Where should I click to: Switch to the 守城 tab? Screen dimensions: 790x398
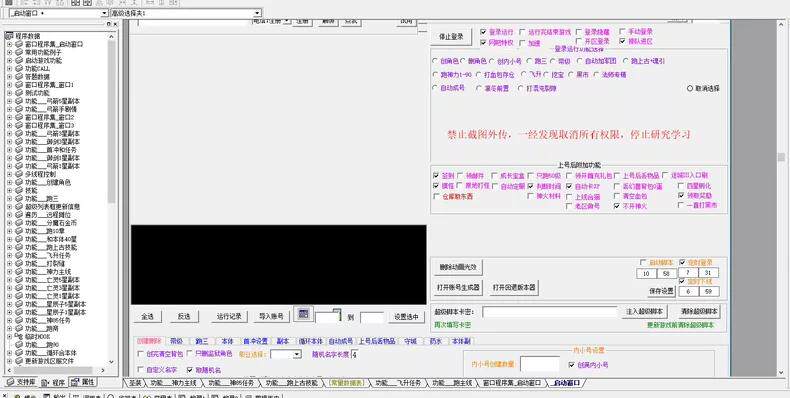coord(411,341)
